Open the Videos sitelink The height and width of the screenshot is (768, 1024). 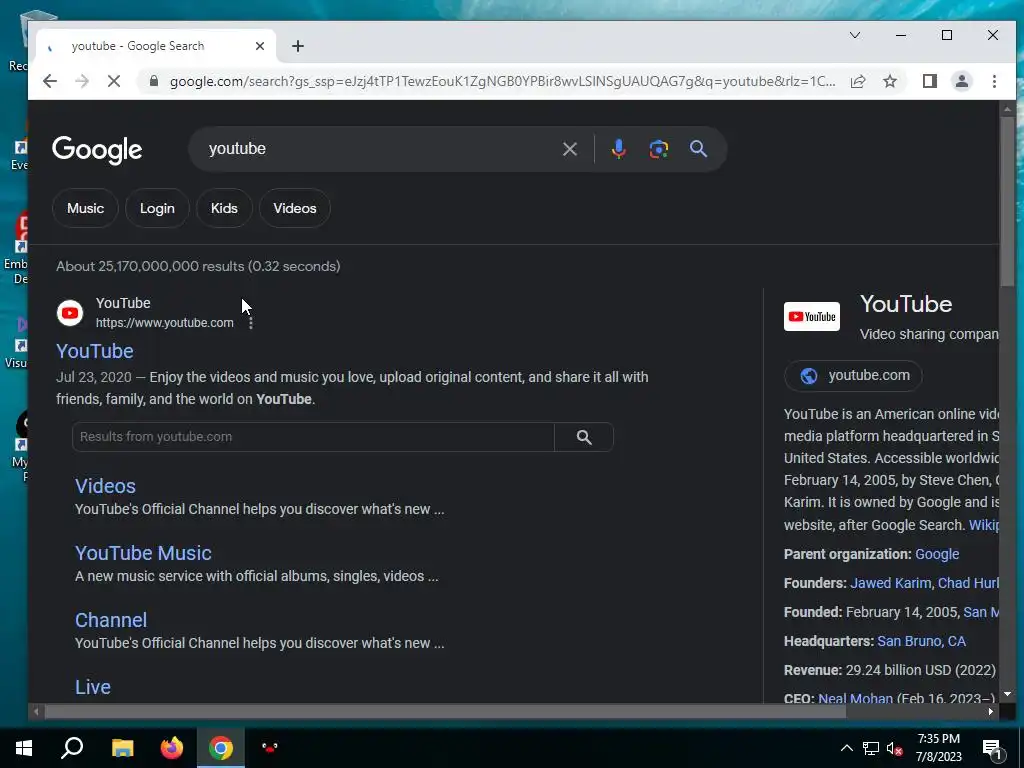pos(105,486)
